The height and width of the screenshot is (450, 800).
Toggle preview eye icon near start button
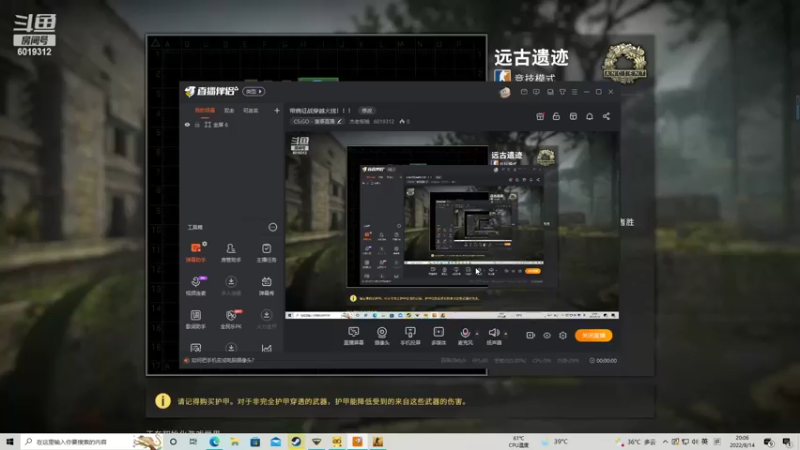tap(546, 335)
